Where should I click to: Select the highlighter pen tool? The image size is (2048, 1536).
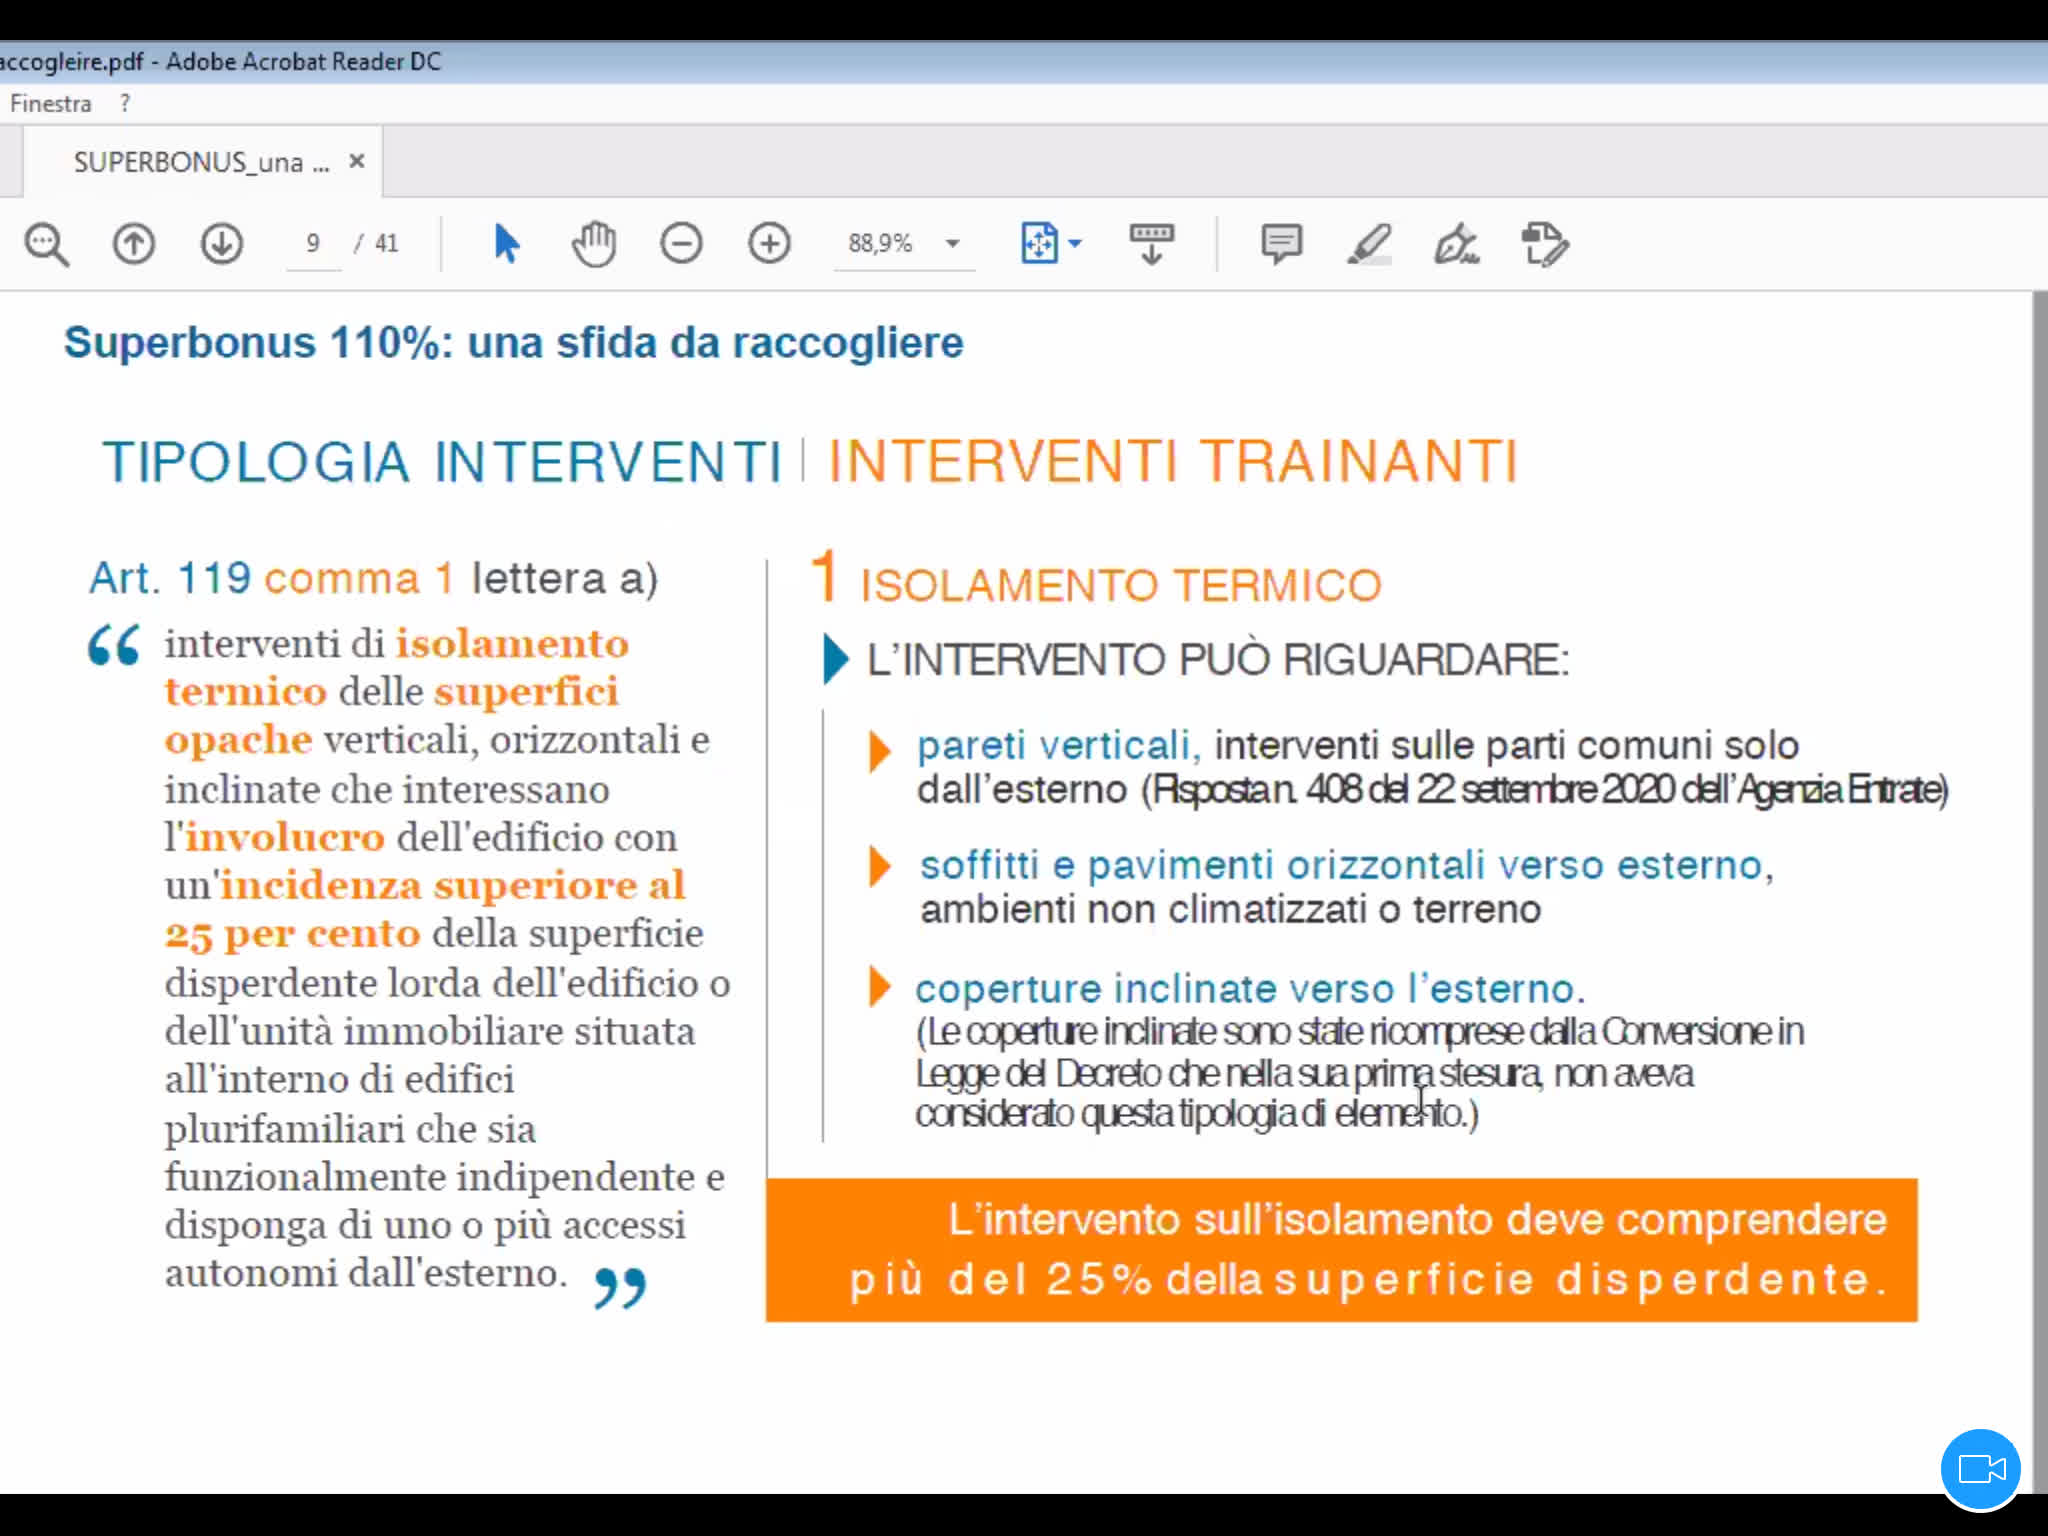1369,244
